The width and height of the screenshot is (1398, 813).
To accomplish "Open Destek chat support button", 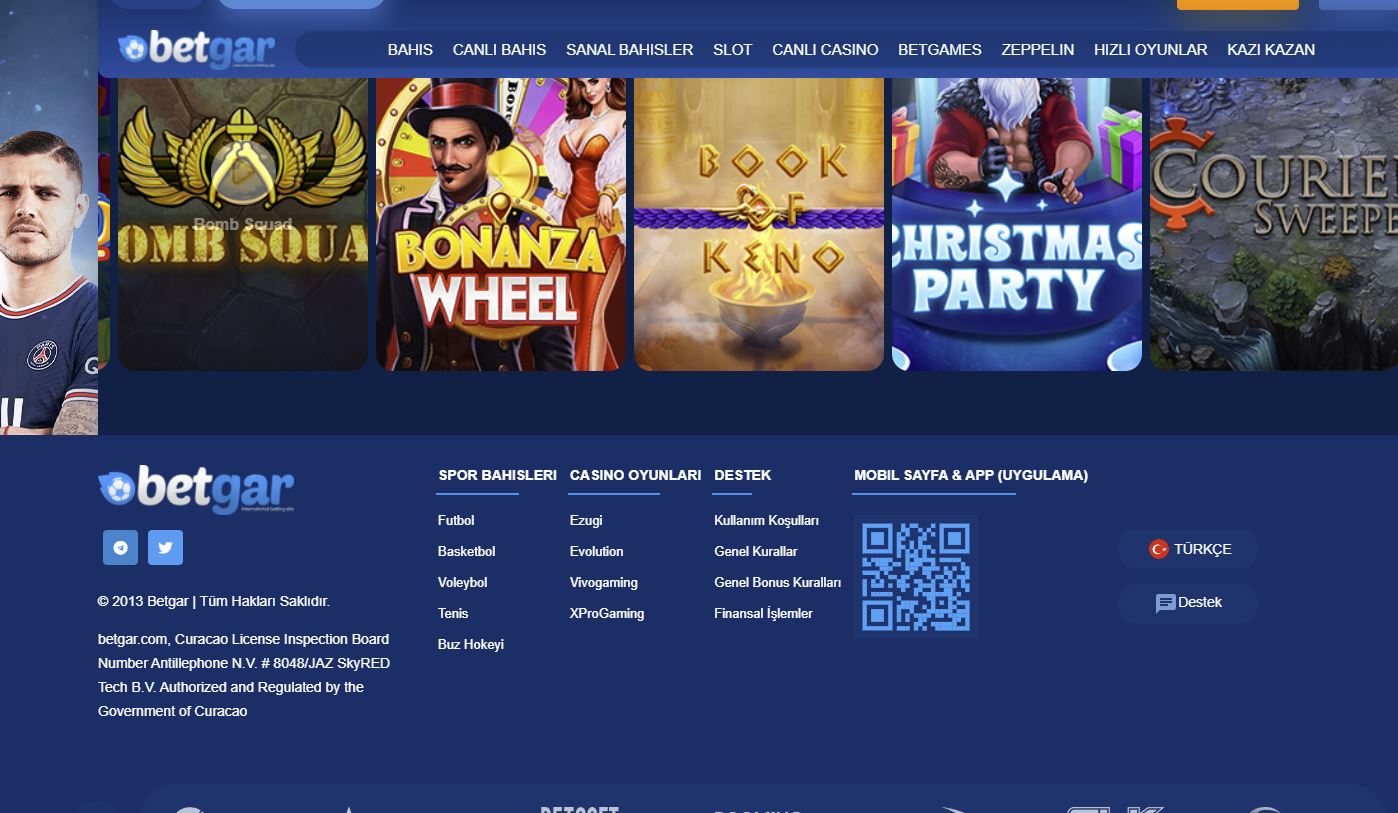I will point(1187,603).
